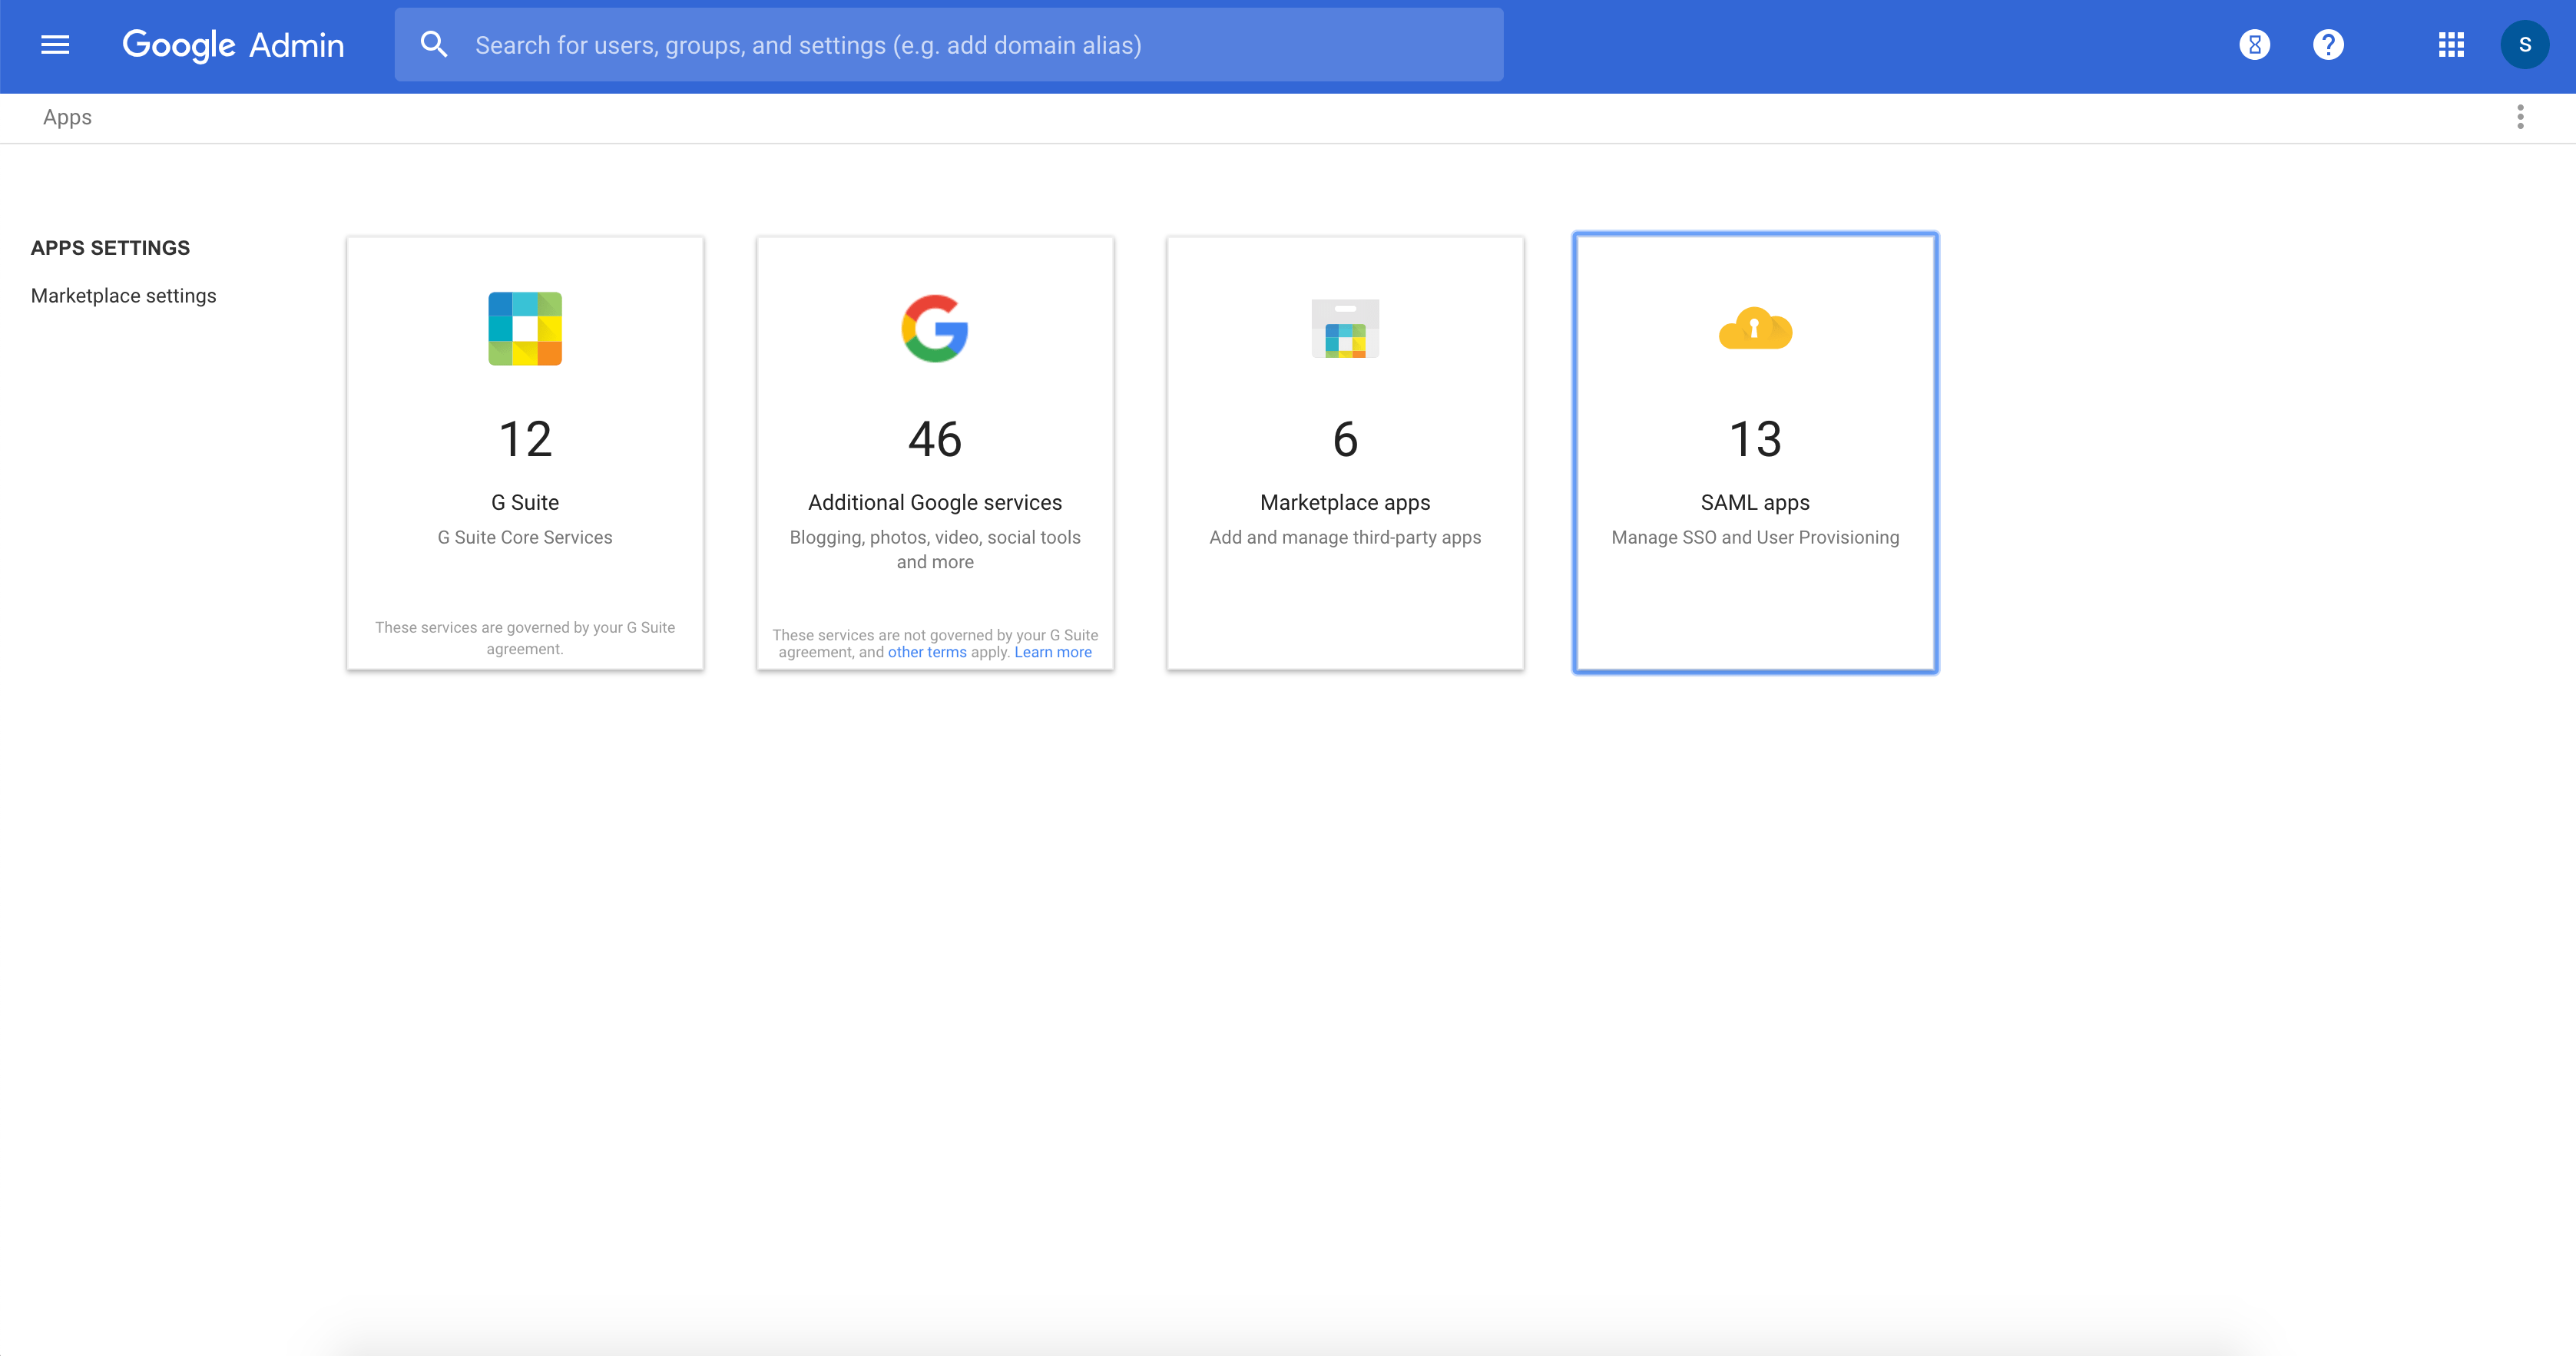Click the account avatar circle
Viewport: 2576px width, 1356px height.
coord(2525,45)
